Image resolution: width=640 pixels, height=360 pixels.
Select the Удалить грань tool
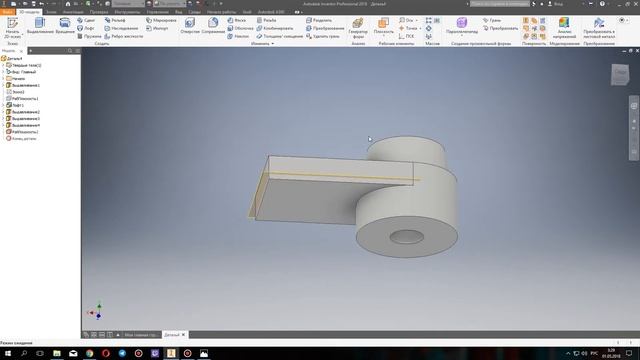(x=322, y=36)
